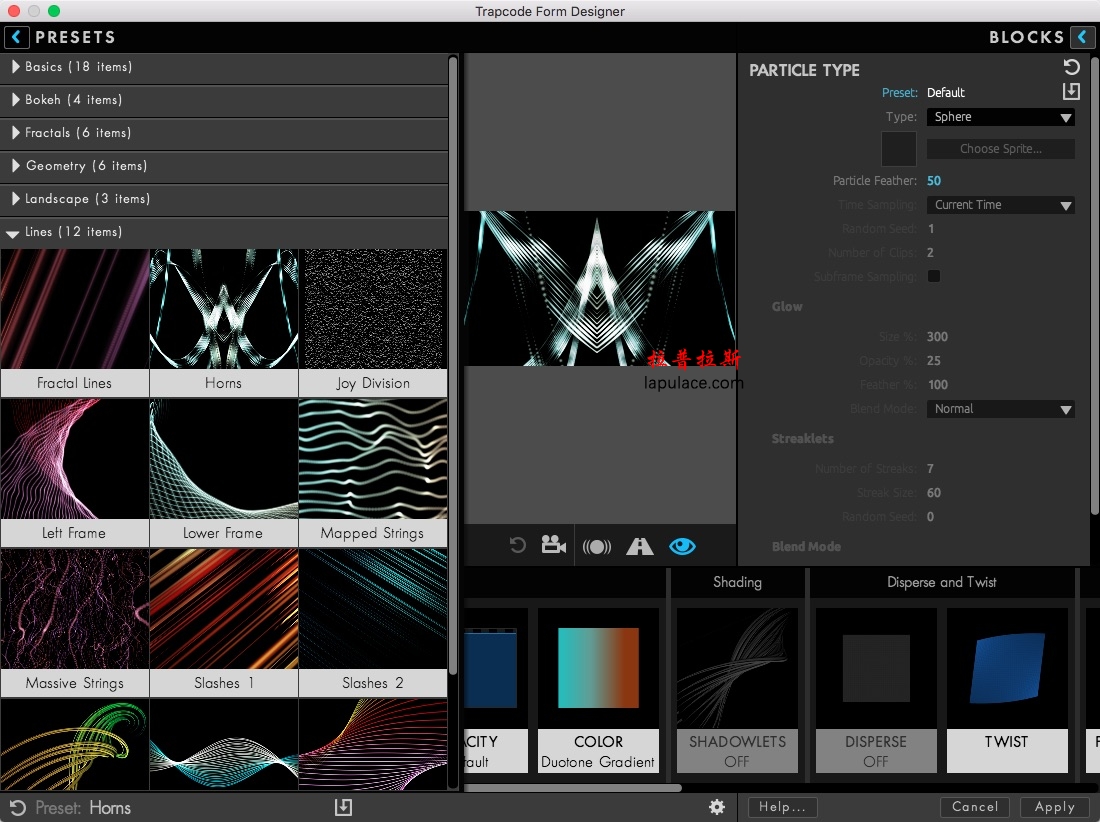Reset preset icon next to Preset: Horns
The height and width of the screenshot is (822, 1100).
[x=18, y=808]
